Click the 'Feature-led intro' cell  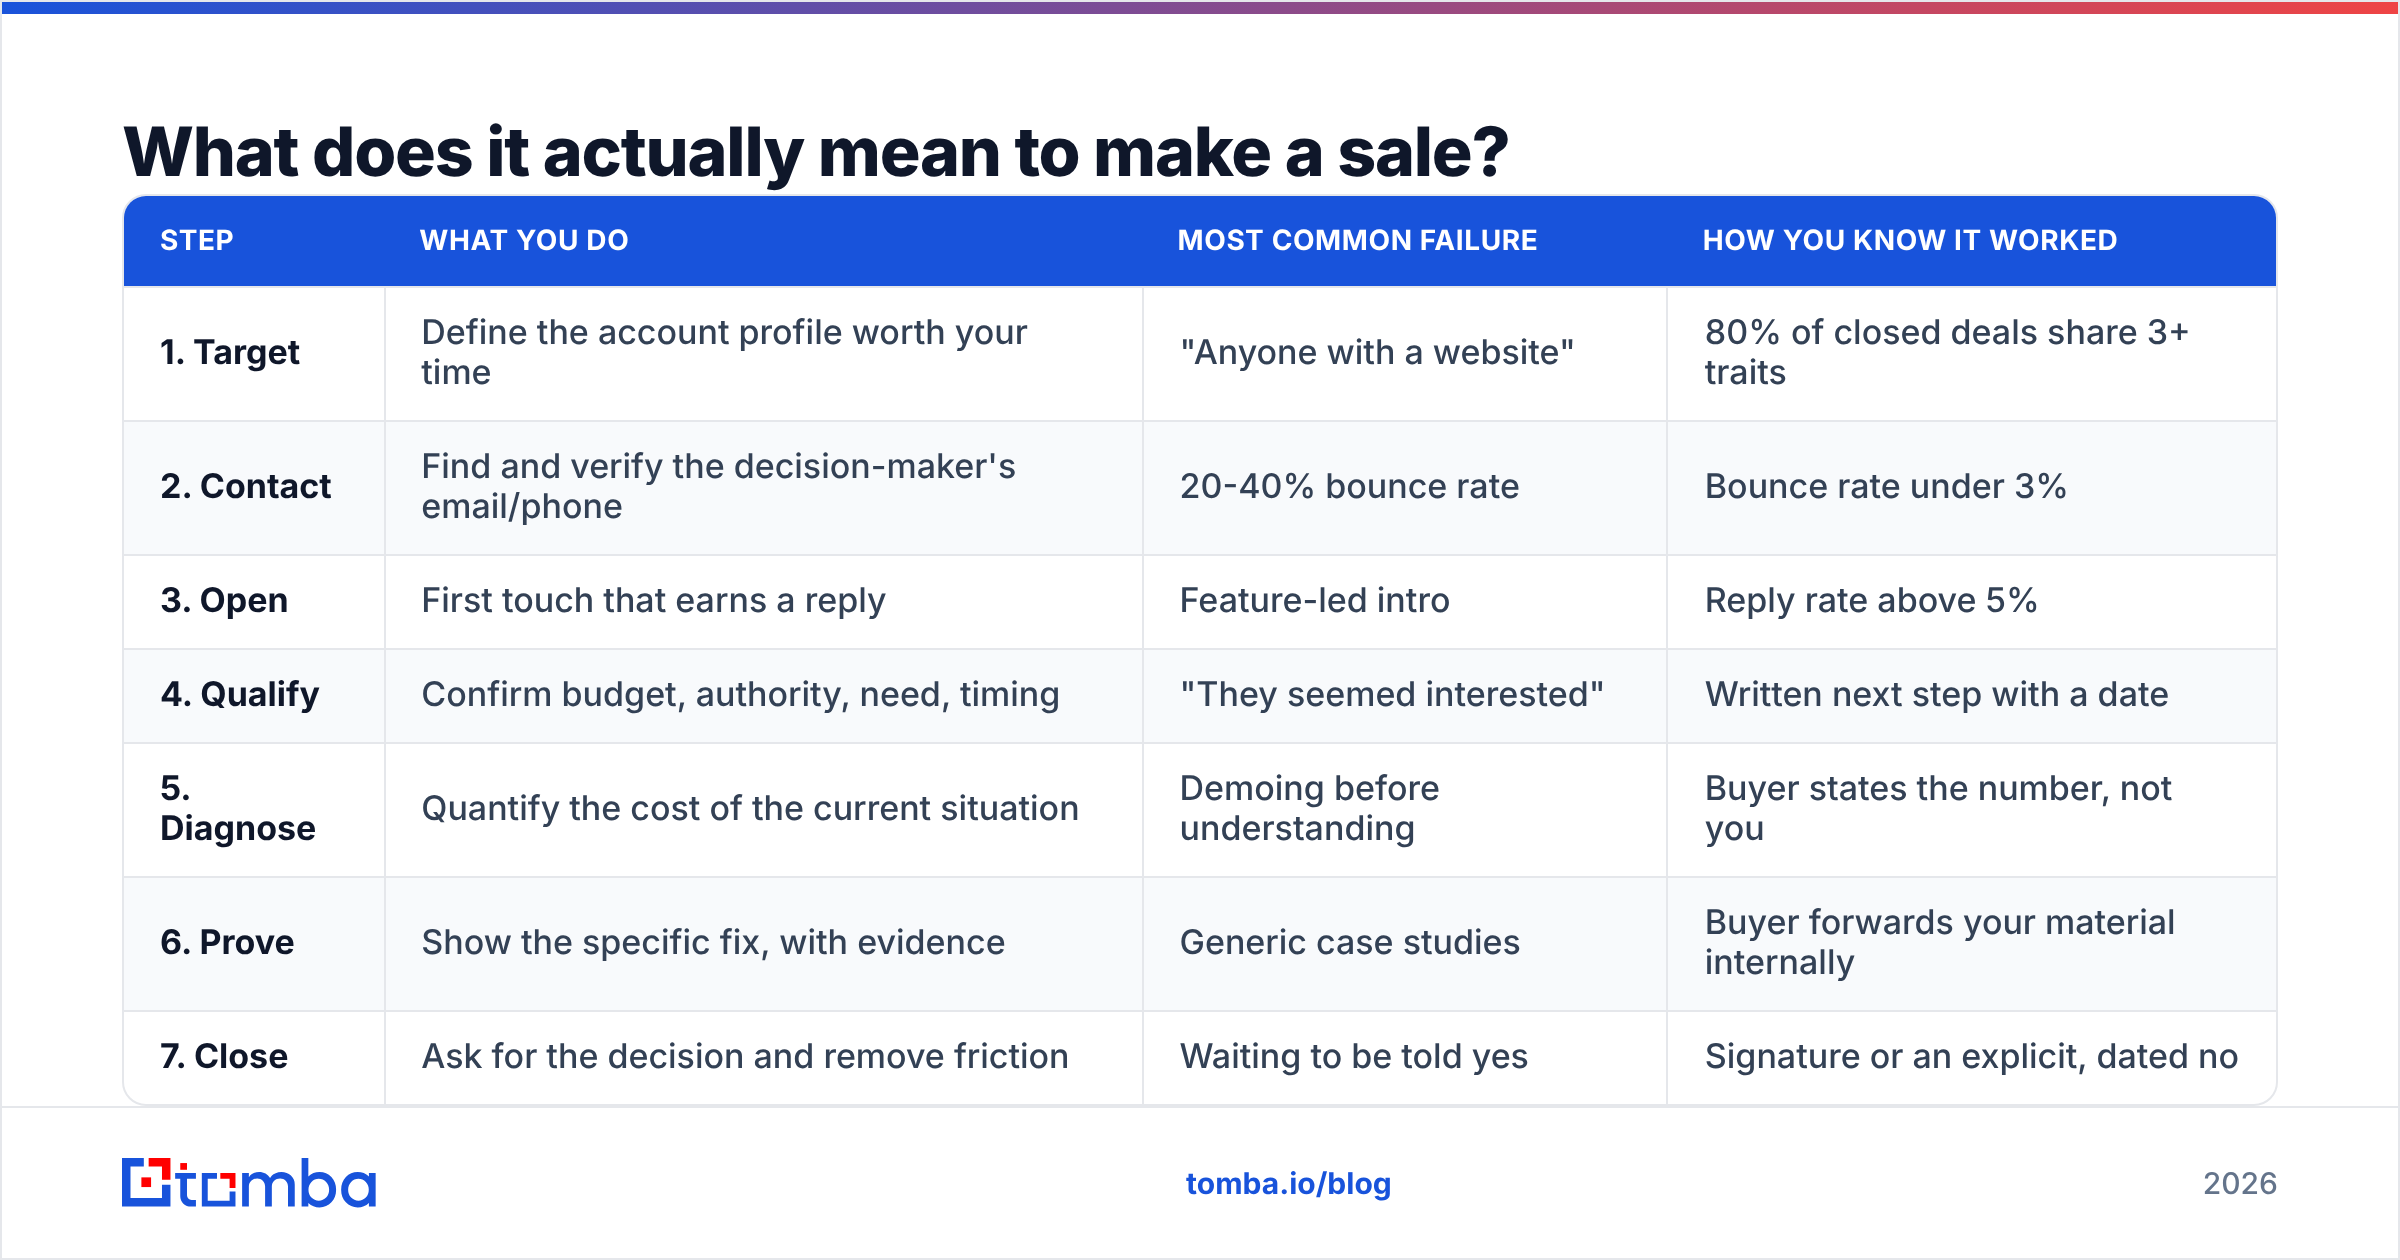tap(1405, 602)
